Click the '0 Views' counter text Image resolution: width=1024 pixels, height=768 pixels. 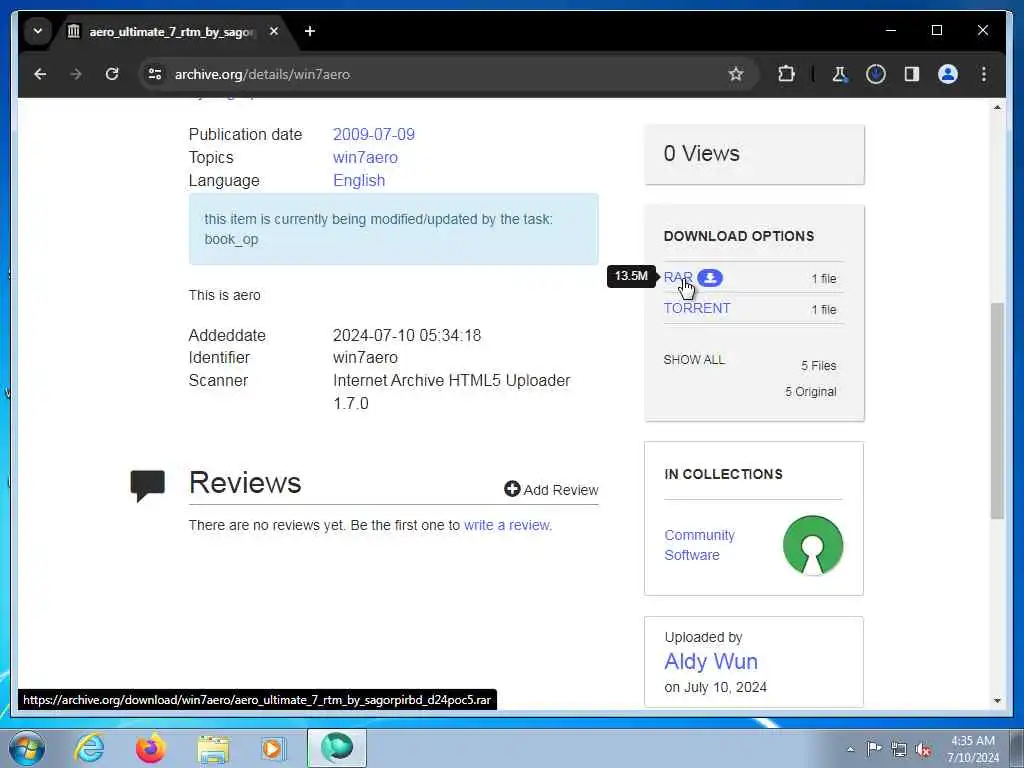point(701,153)
